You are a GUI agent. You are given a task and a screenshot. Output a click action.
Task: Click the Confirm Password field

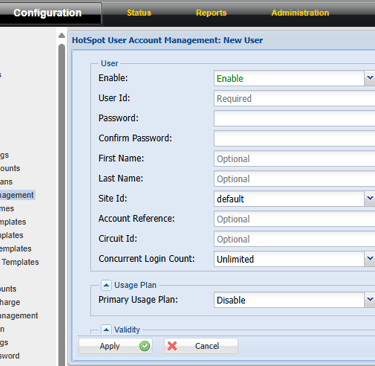coord(294,138)
